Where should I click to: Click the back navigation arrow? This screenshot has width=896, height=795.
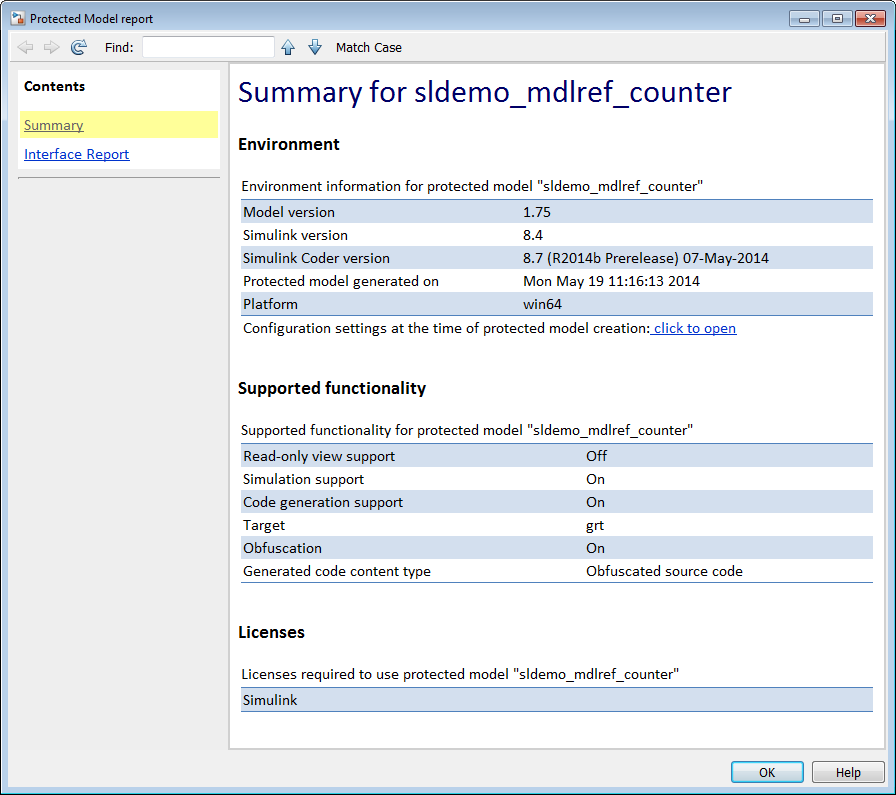tap(25, 47)
